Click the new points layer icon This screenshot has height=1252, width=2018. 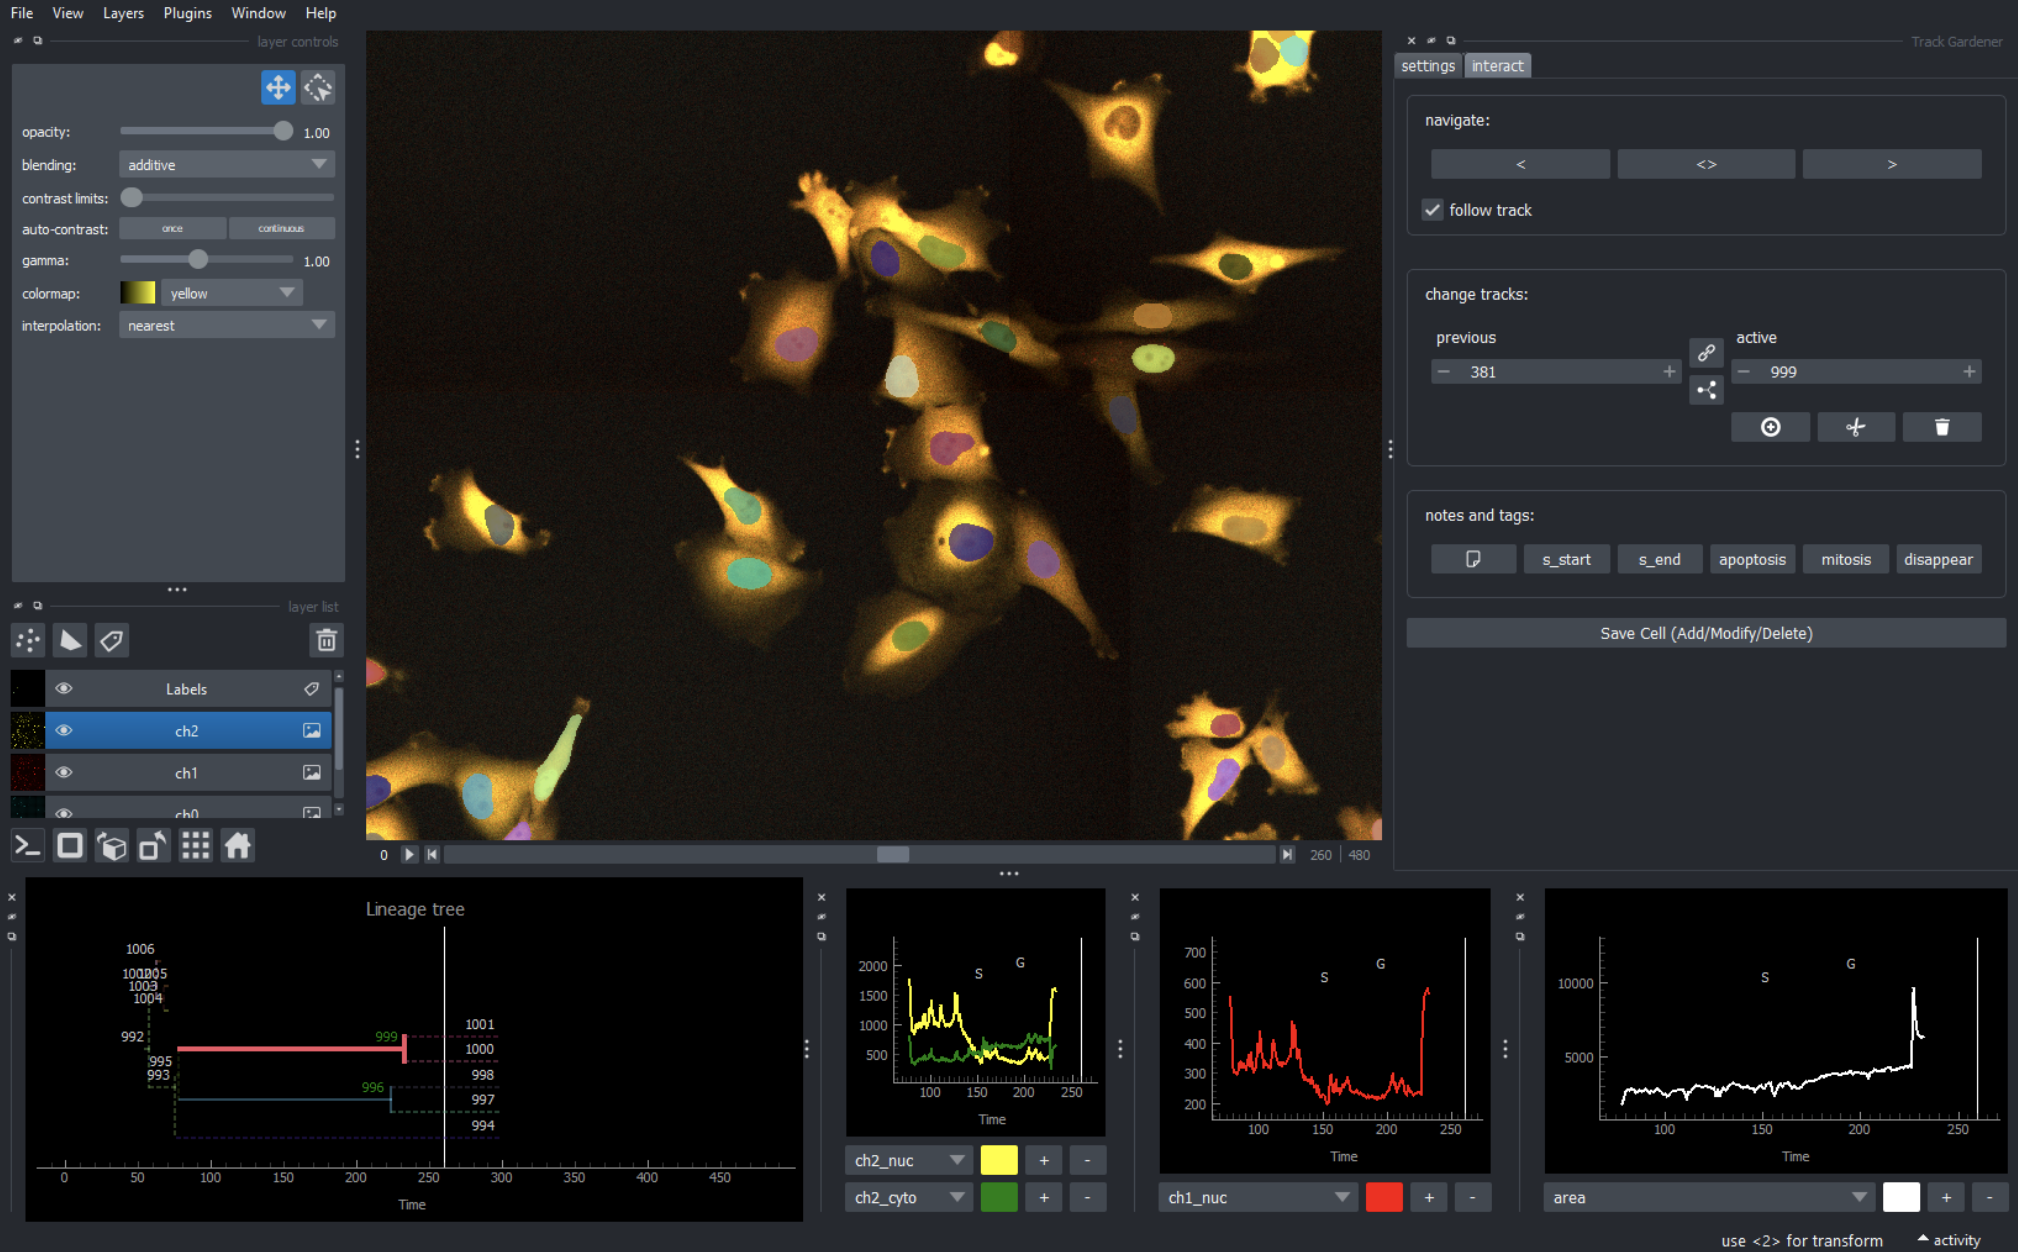(x=28, y=640)
